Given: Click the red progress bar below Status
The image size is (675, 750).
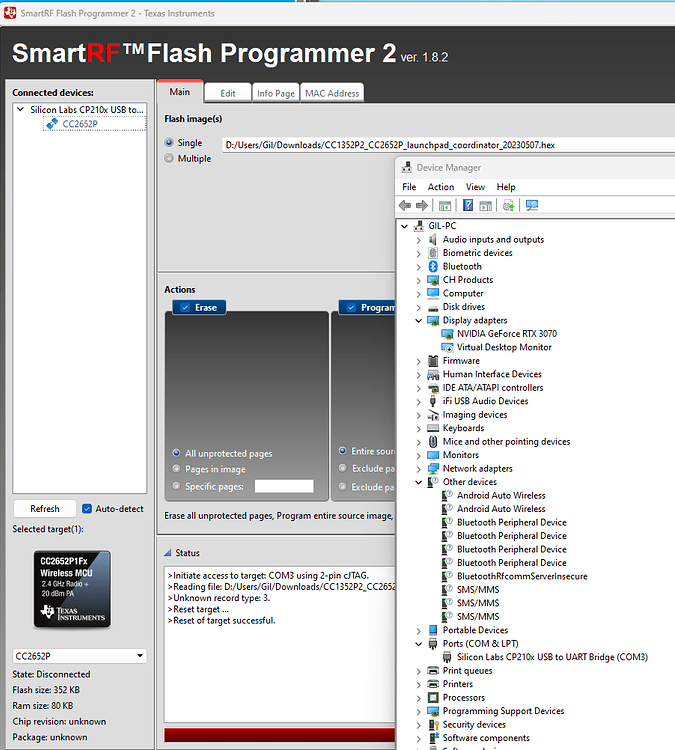Looking at the screenshot, I should (x=279, y=735).
